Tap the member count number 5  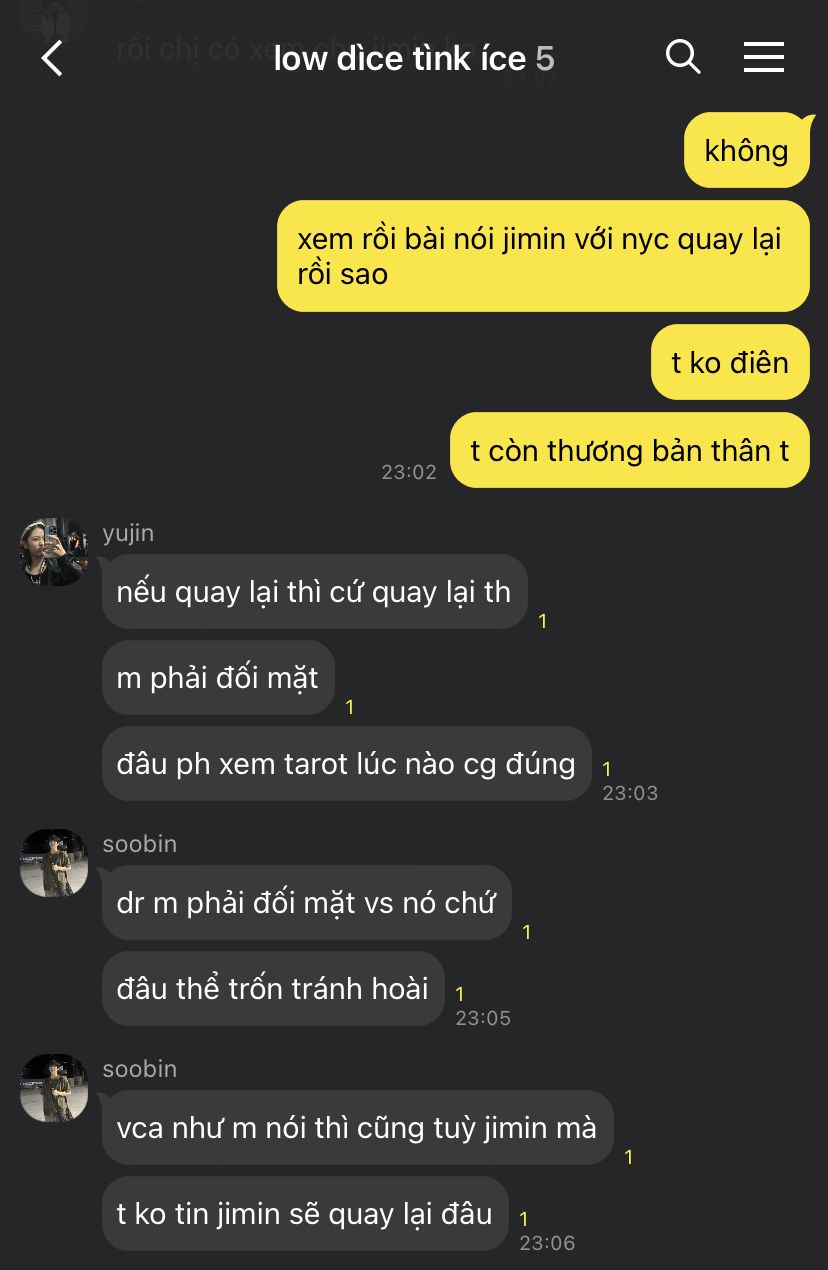tap(545, 59)
